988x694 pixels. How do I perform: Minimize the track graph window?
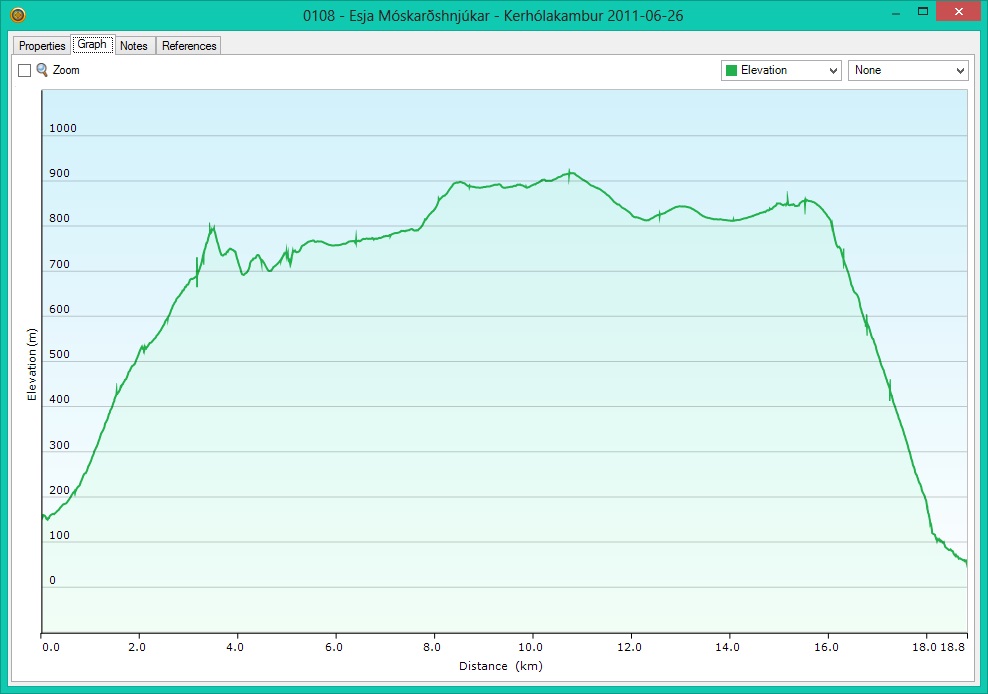coord(895,13)
